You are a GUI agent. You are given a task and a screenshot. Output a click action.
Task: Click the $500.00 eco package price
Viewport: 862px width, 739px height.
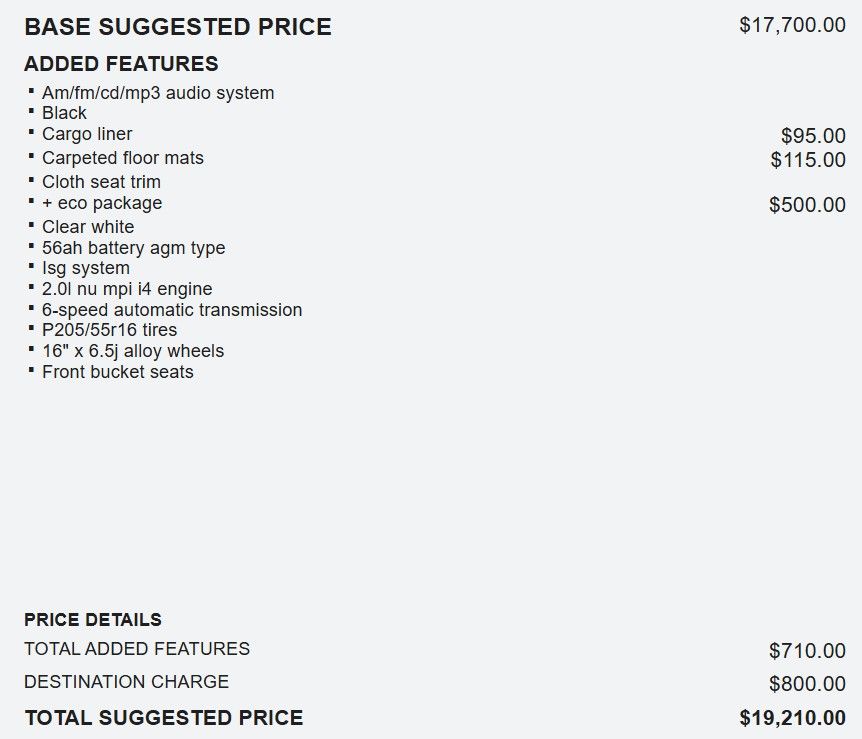coord(807,205)
